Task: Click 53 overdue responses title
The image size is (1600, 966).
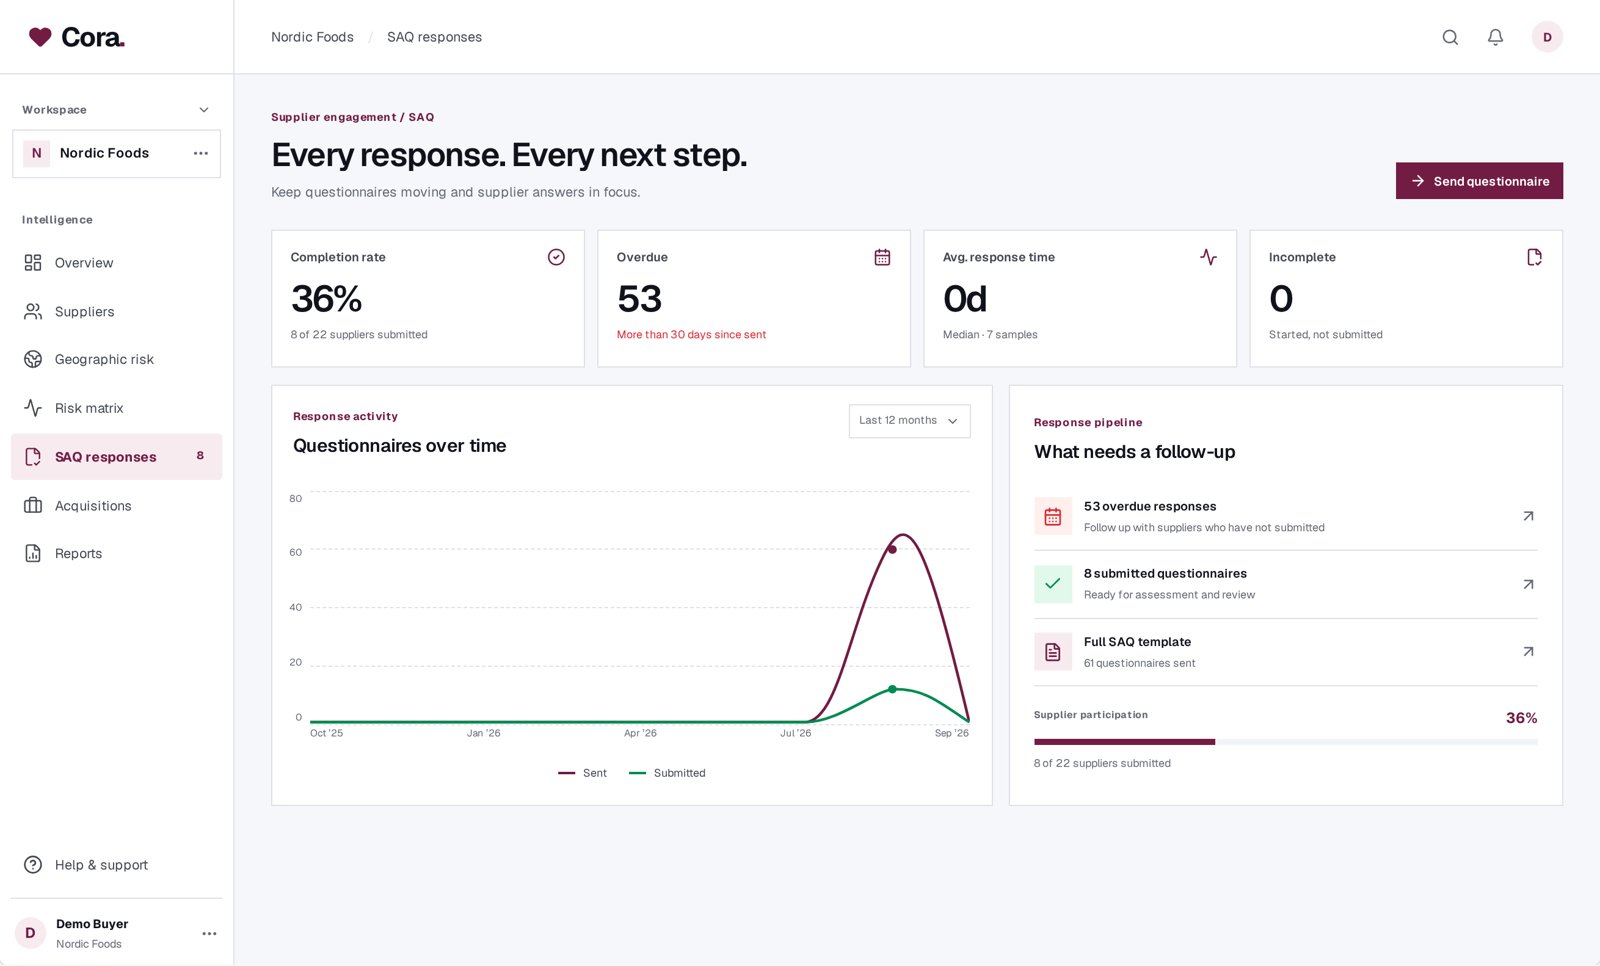Action: [x=1150, y=507]
